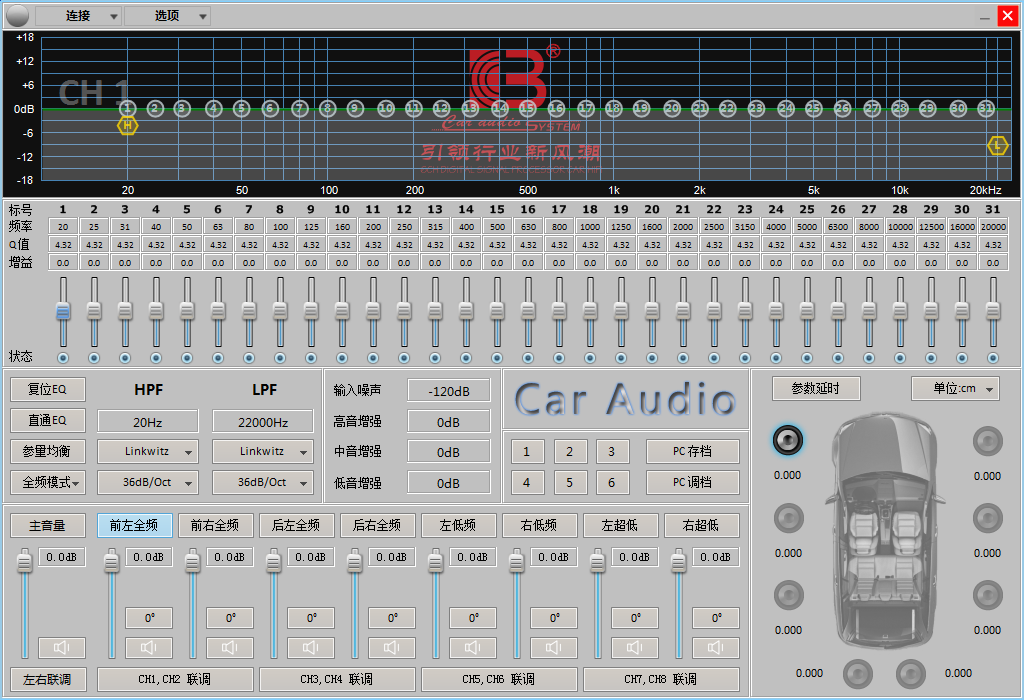Select the 后右全频 channel tab
Screen dimensions: 1024x700
coord(377,525)
